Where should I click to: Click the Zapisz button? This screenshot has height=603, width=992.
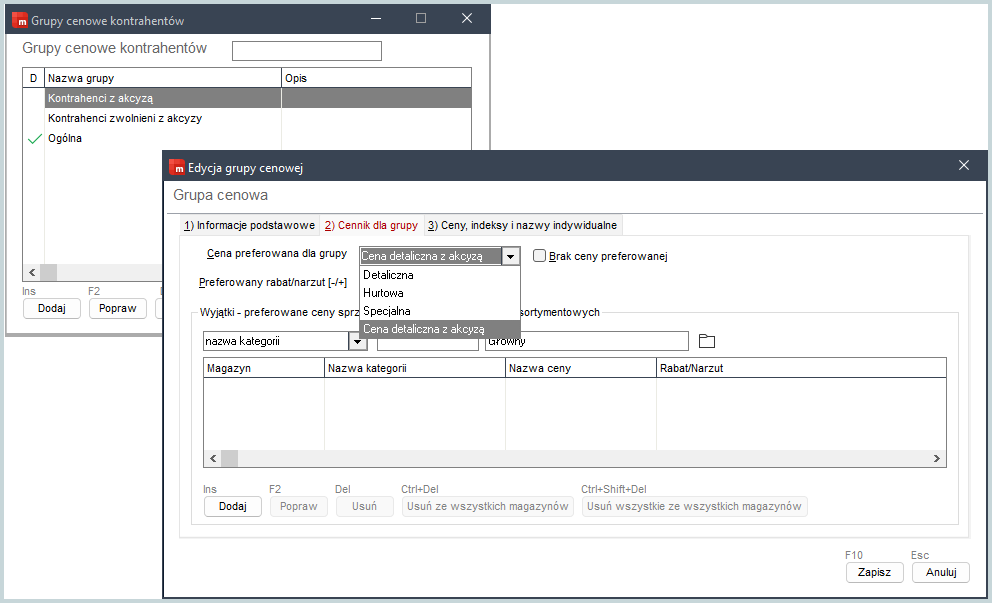(874, 572)
